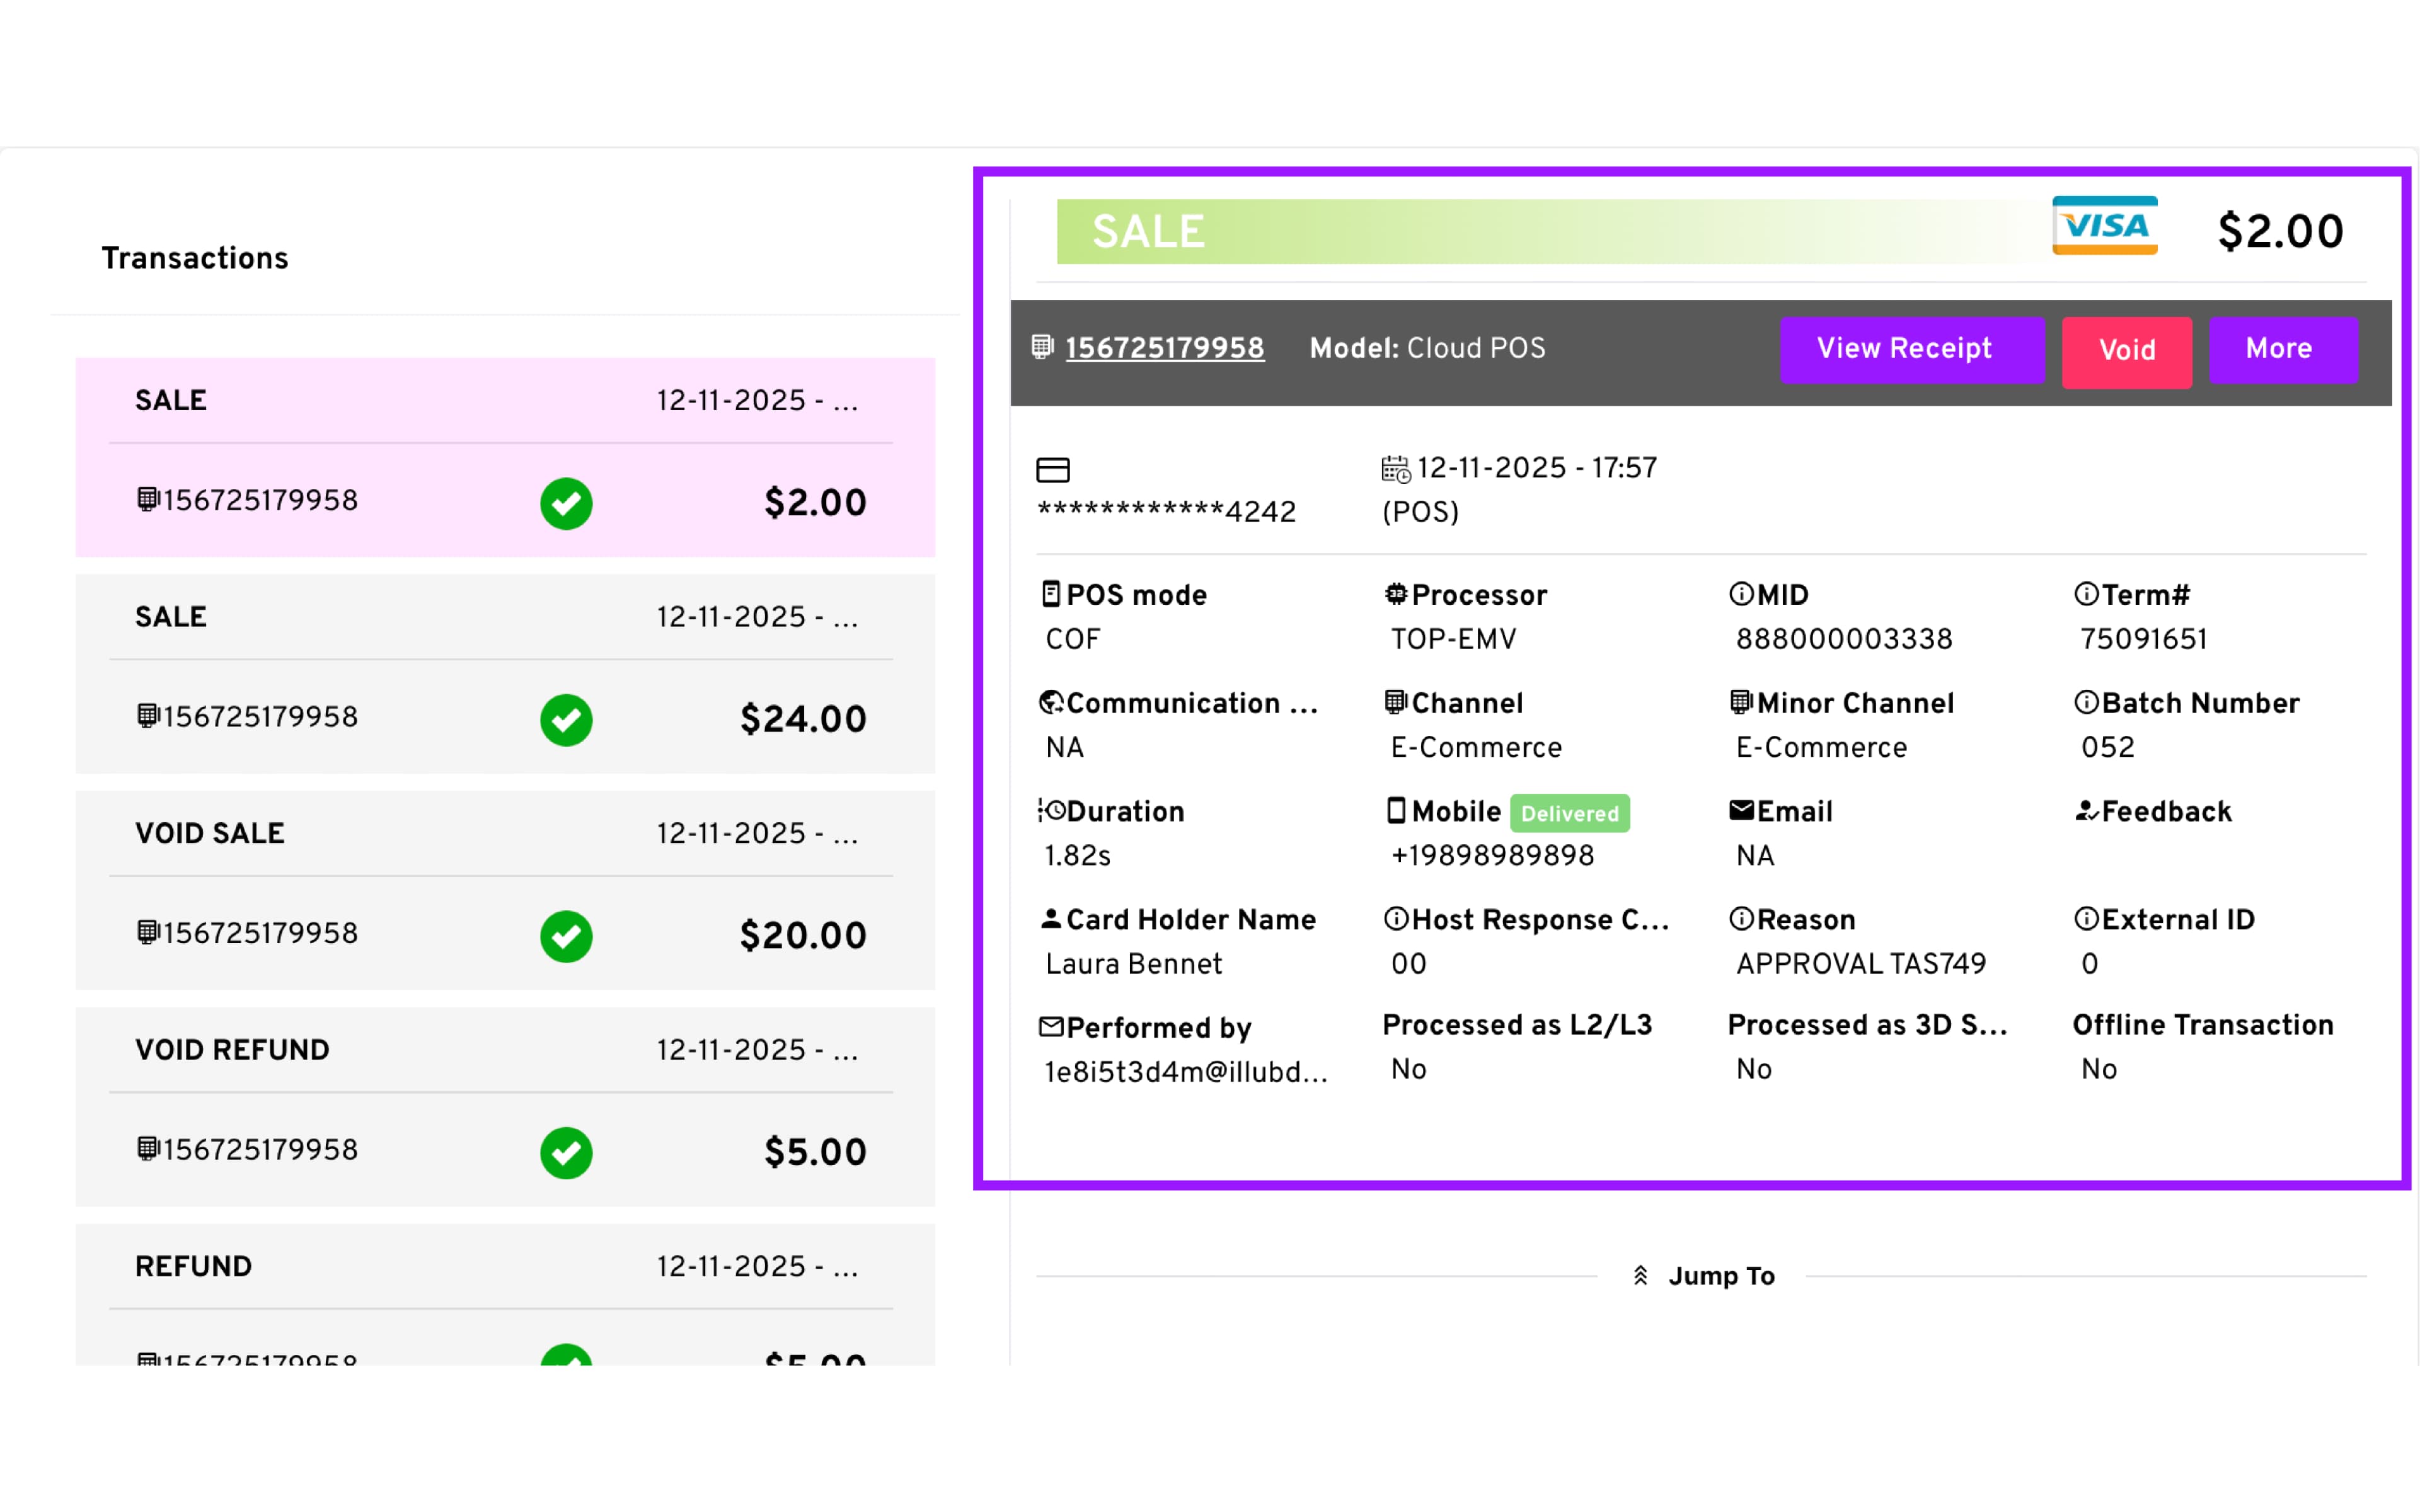
Task: Click green checkmark on $24.00 sale
Action: point(566,719)
